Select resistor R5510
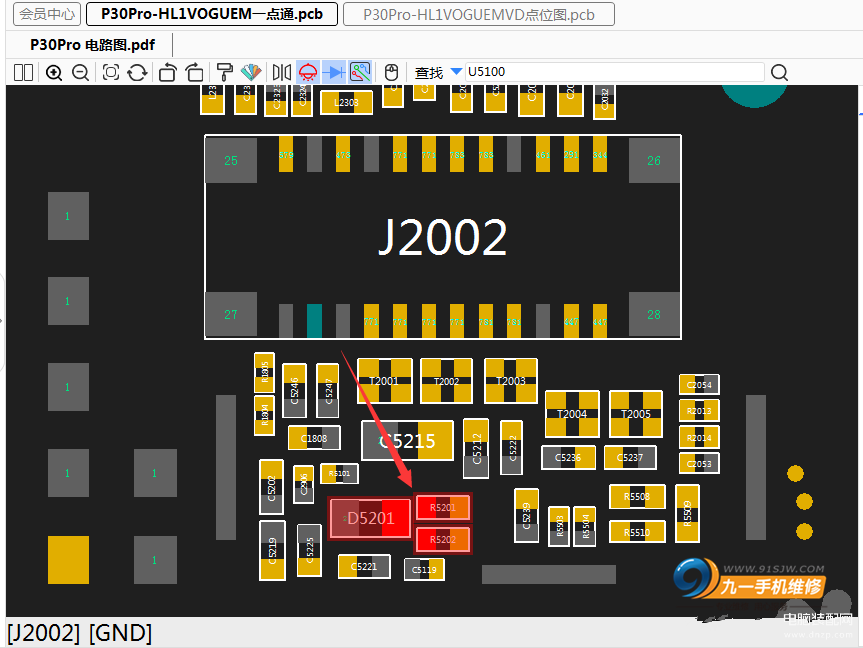The image size is (863, 648). (637, 532)
